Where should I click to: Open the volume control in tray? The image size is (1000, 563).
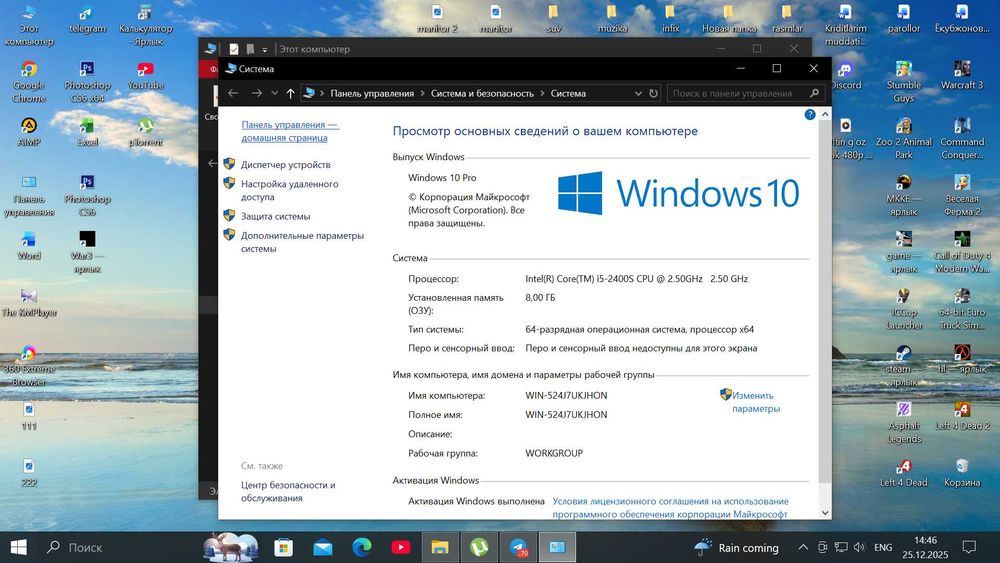pos(859,547)
